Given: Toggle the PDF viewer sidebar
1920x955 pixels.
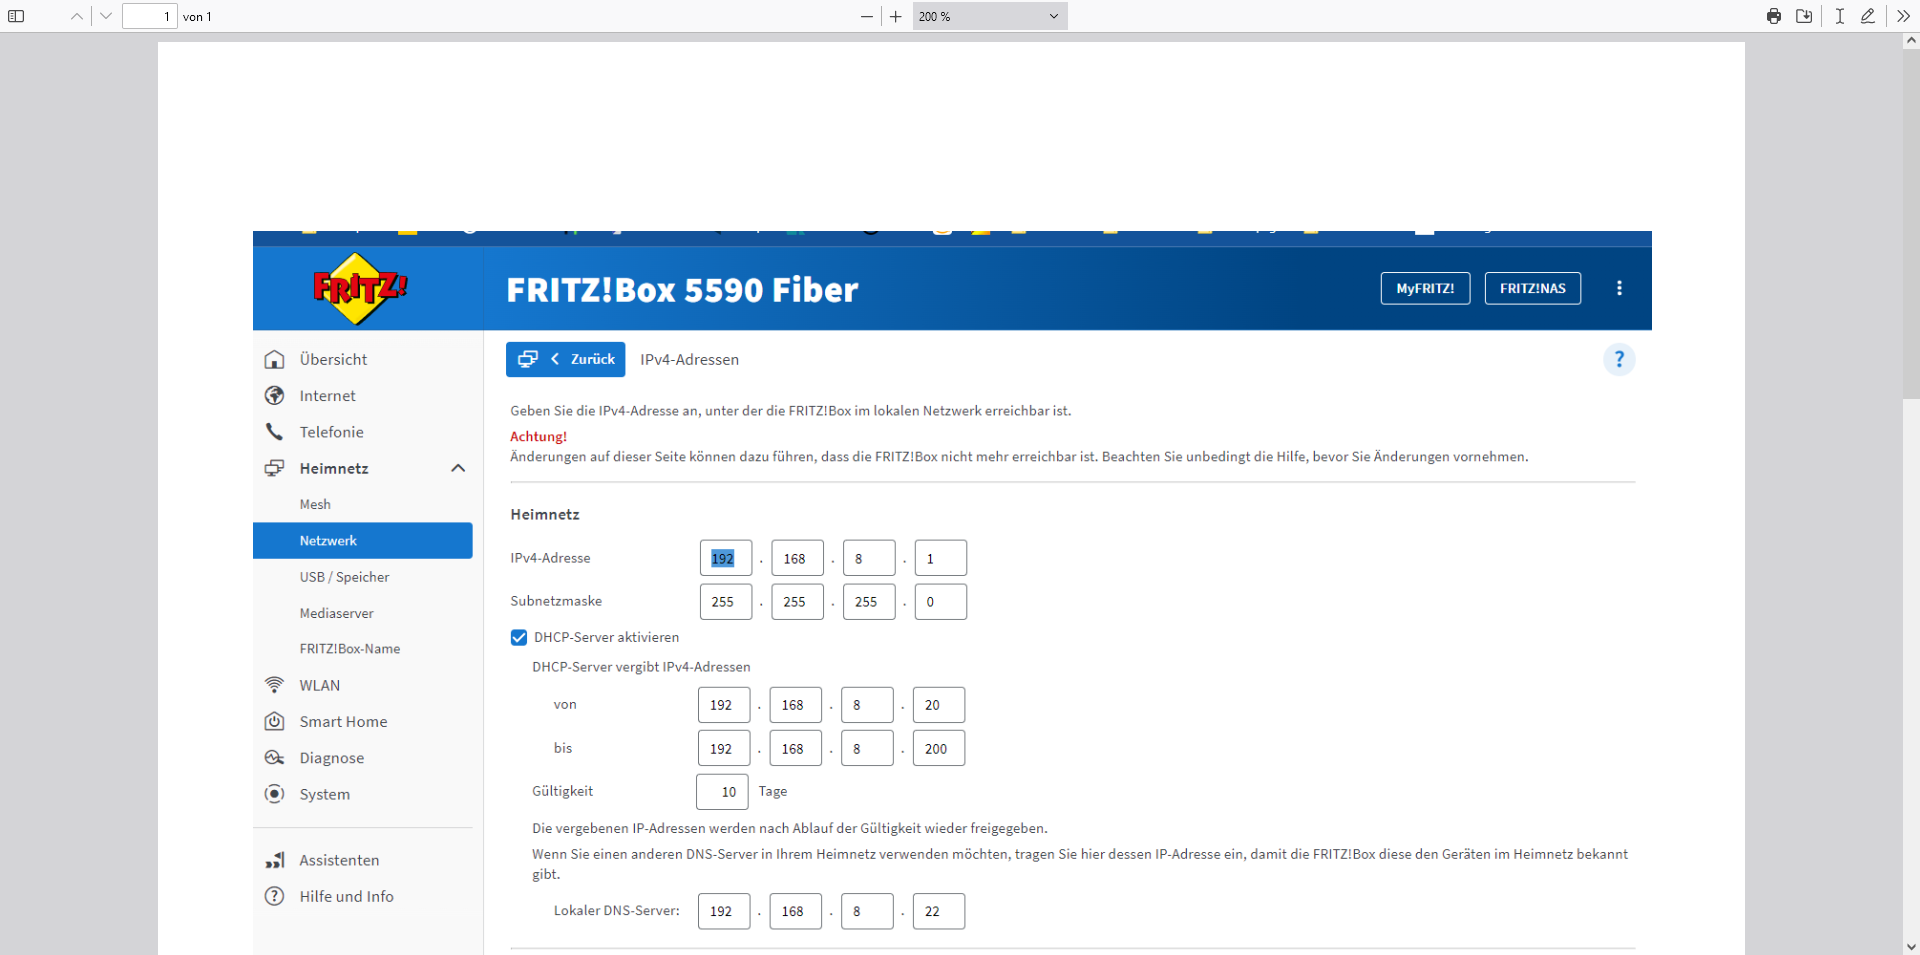Looking at the screenshot, I should pyautogui.click(x=16, y=16).
